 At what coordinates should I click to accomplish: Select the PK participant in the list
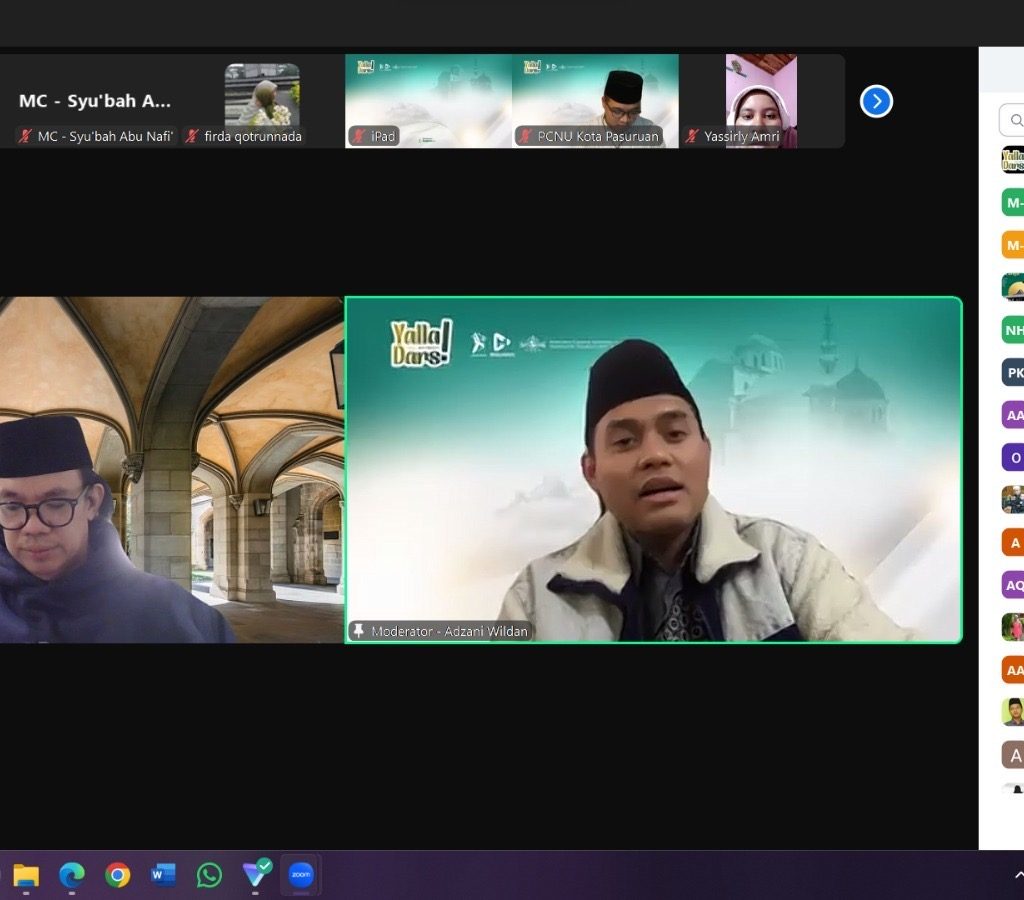point(1013,372)
